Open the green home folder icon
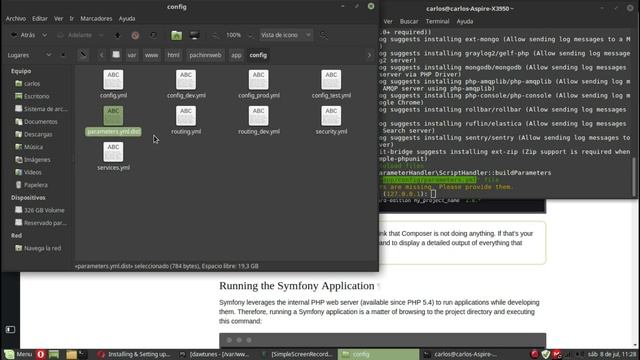Image resolution: width=640 pixels, height=360 pixels. [176, 36]
